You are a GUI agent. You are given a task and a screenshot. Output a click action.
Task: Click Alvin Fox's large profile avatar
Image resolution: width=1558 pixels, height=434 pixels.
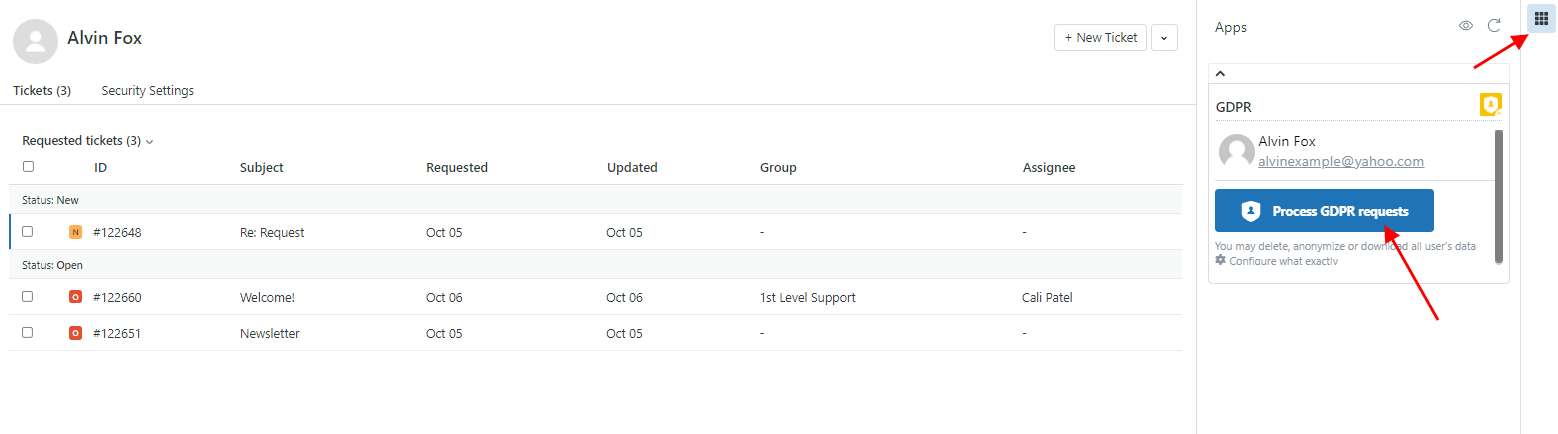tap(35, 41)
